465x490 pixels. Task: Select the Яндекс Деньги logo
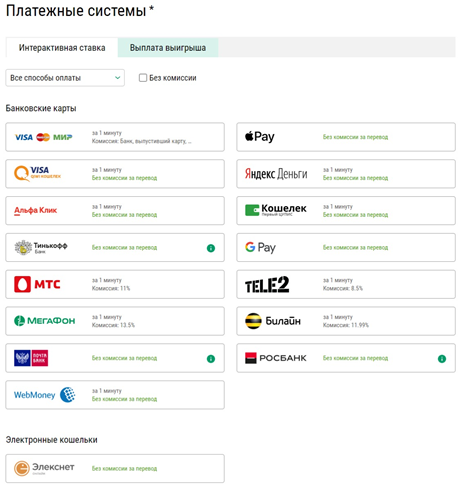coord(276,174)
